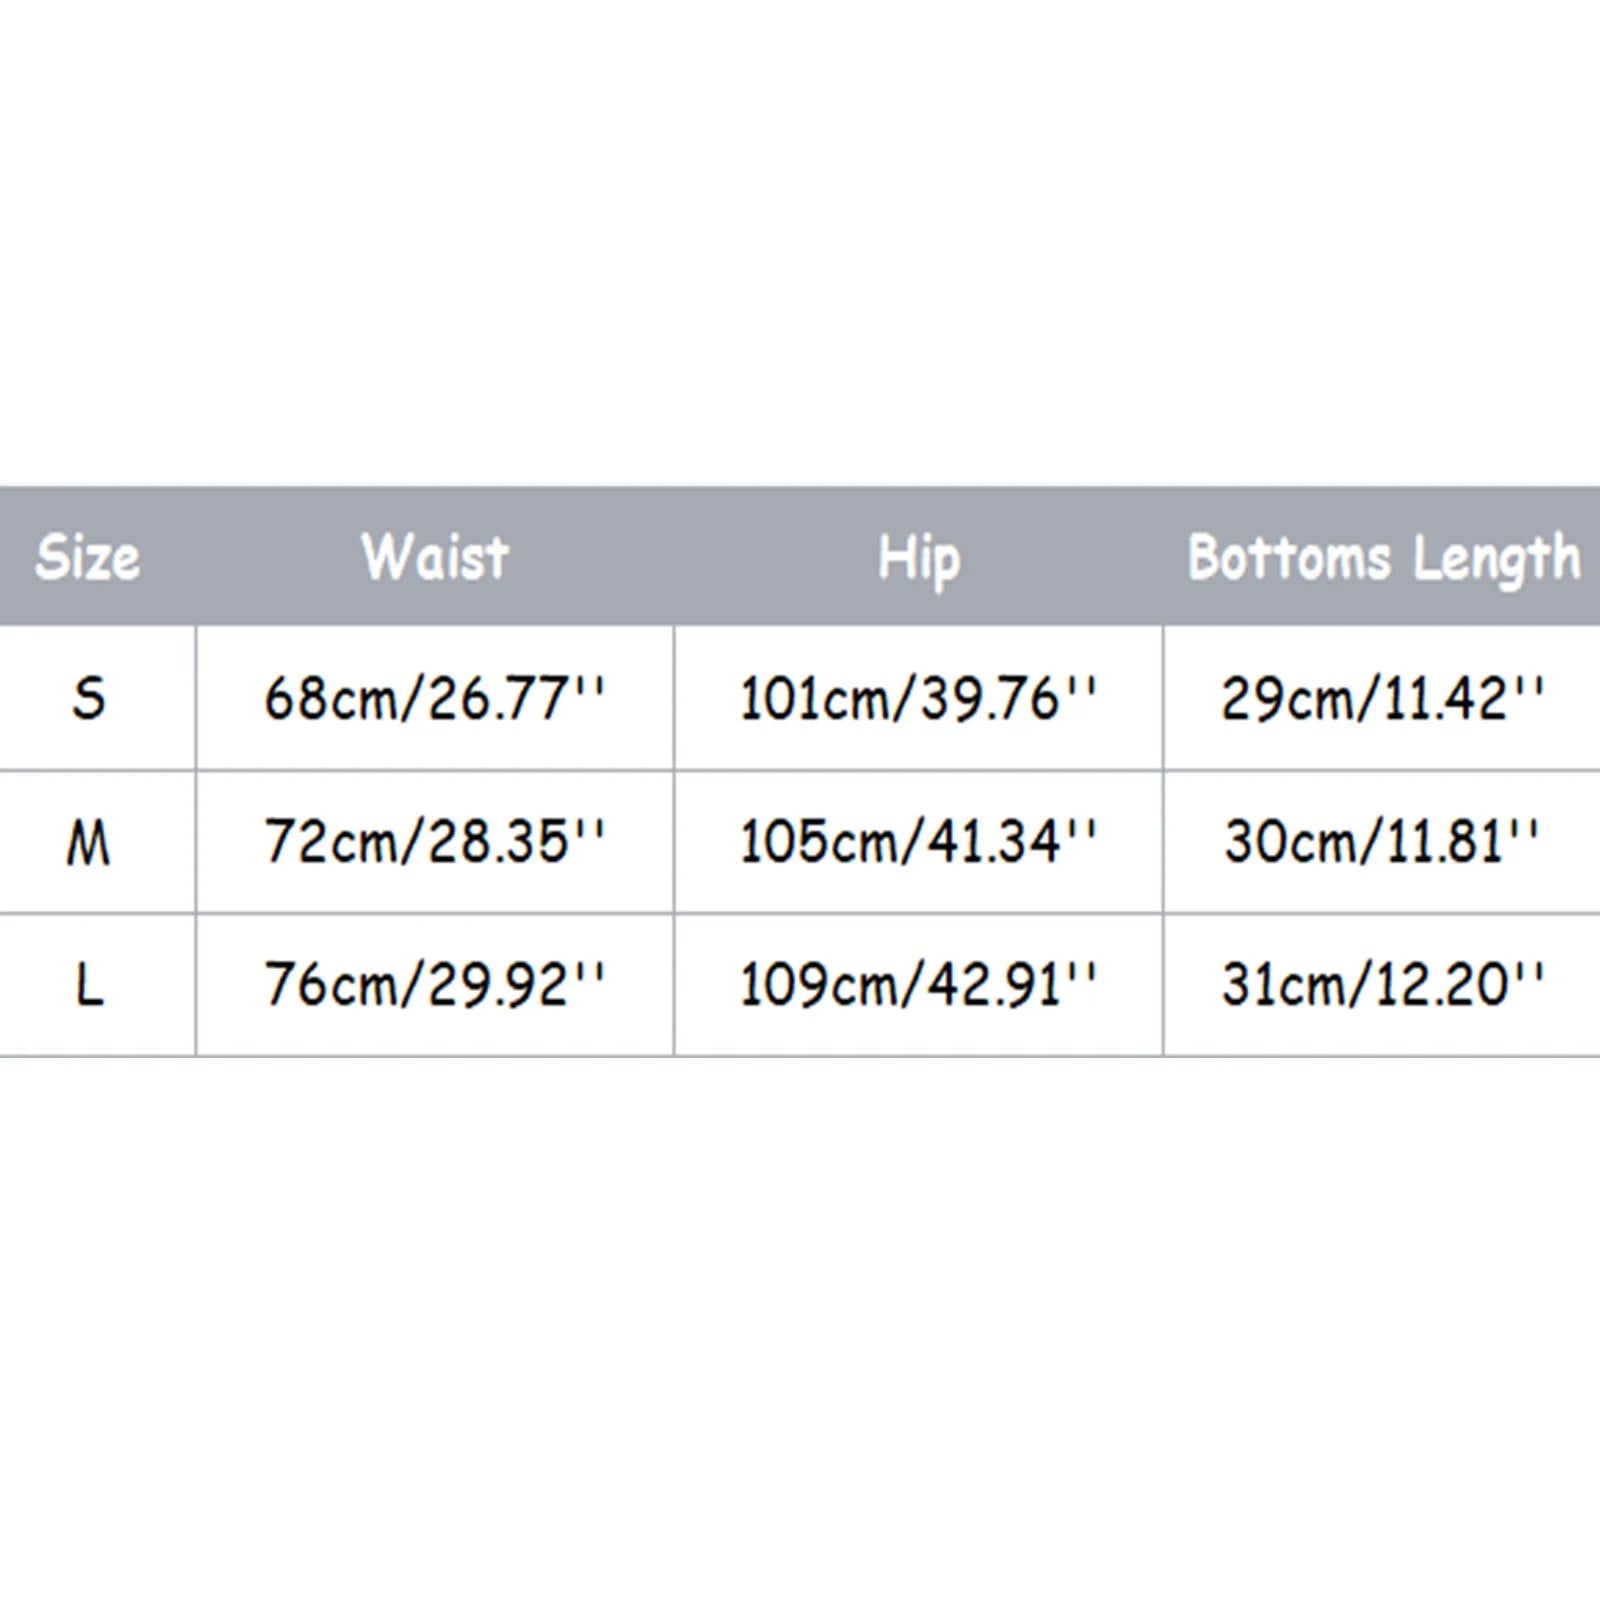The width and height of the screenshot is (1600, 1600).
Task: Click the 101cm/39.76'' hip cell
Action: click(918, 698)
